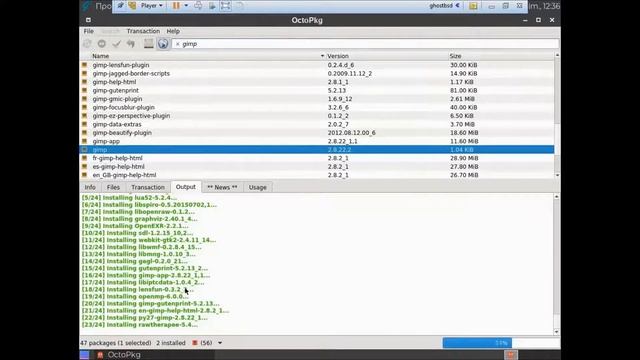Viewport: 640px width, 360px height.
Task: Click the fullscreen icon in VM player bar
Action: [x=225, y=6]
